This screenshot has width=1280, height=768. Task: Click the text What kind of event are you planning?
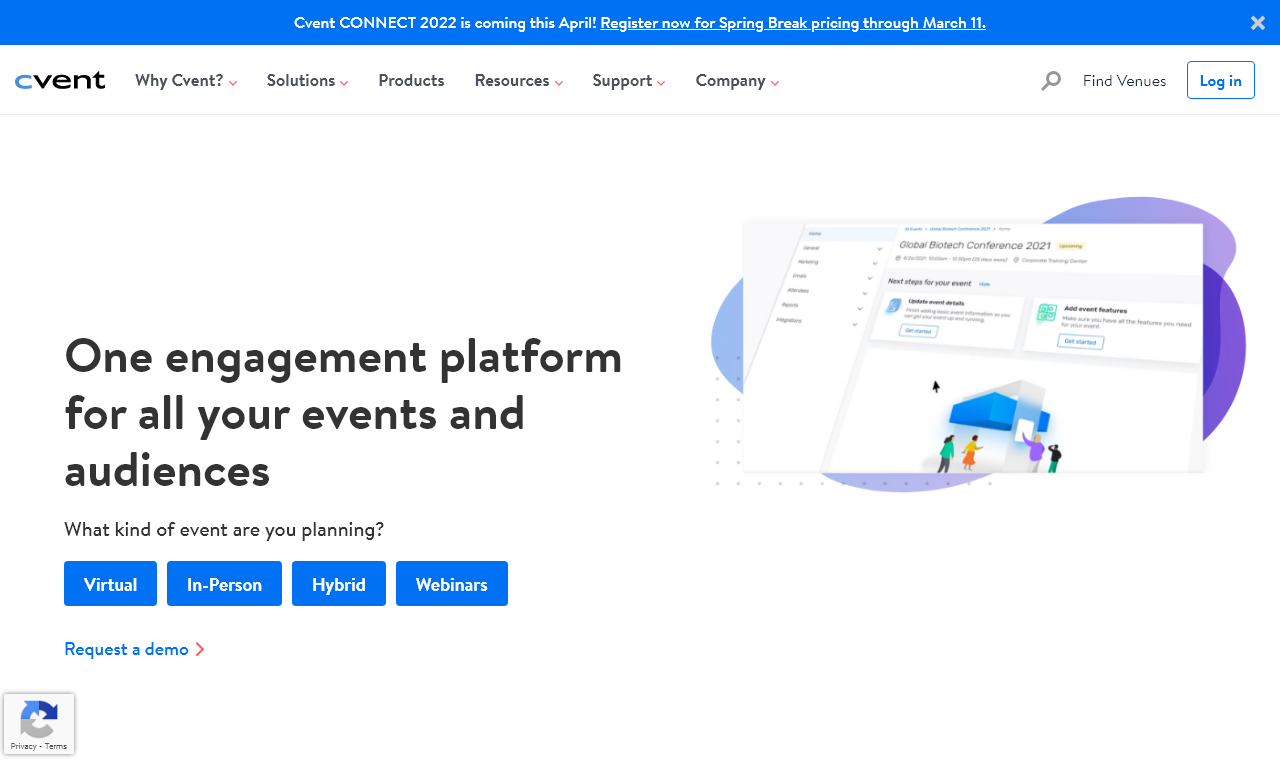[x=224, y=529]
